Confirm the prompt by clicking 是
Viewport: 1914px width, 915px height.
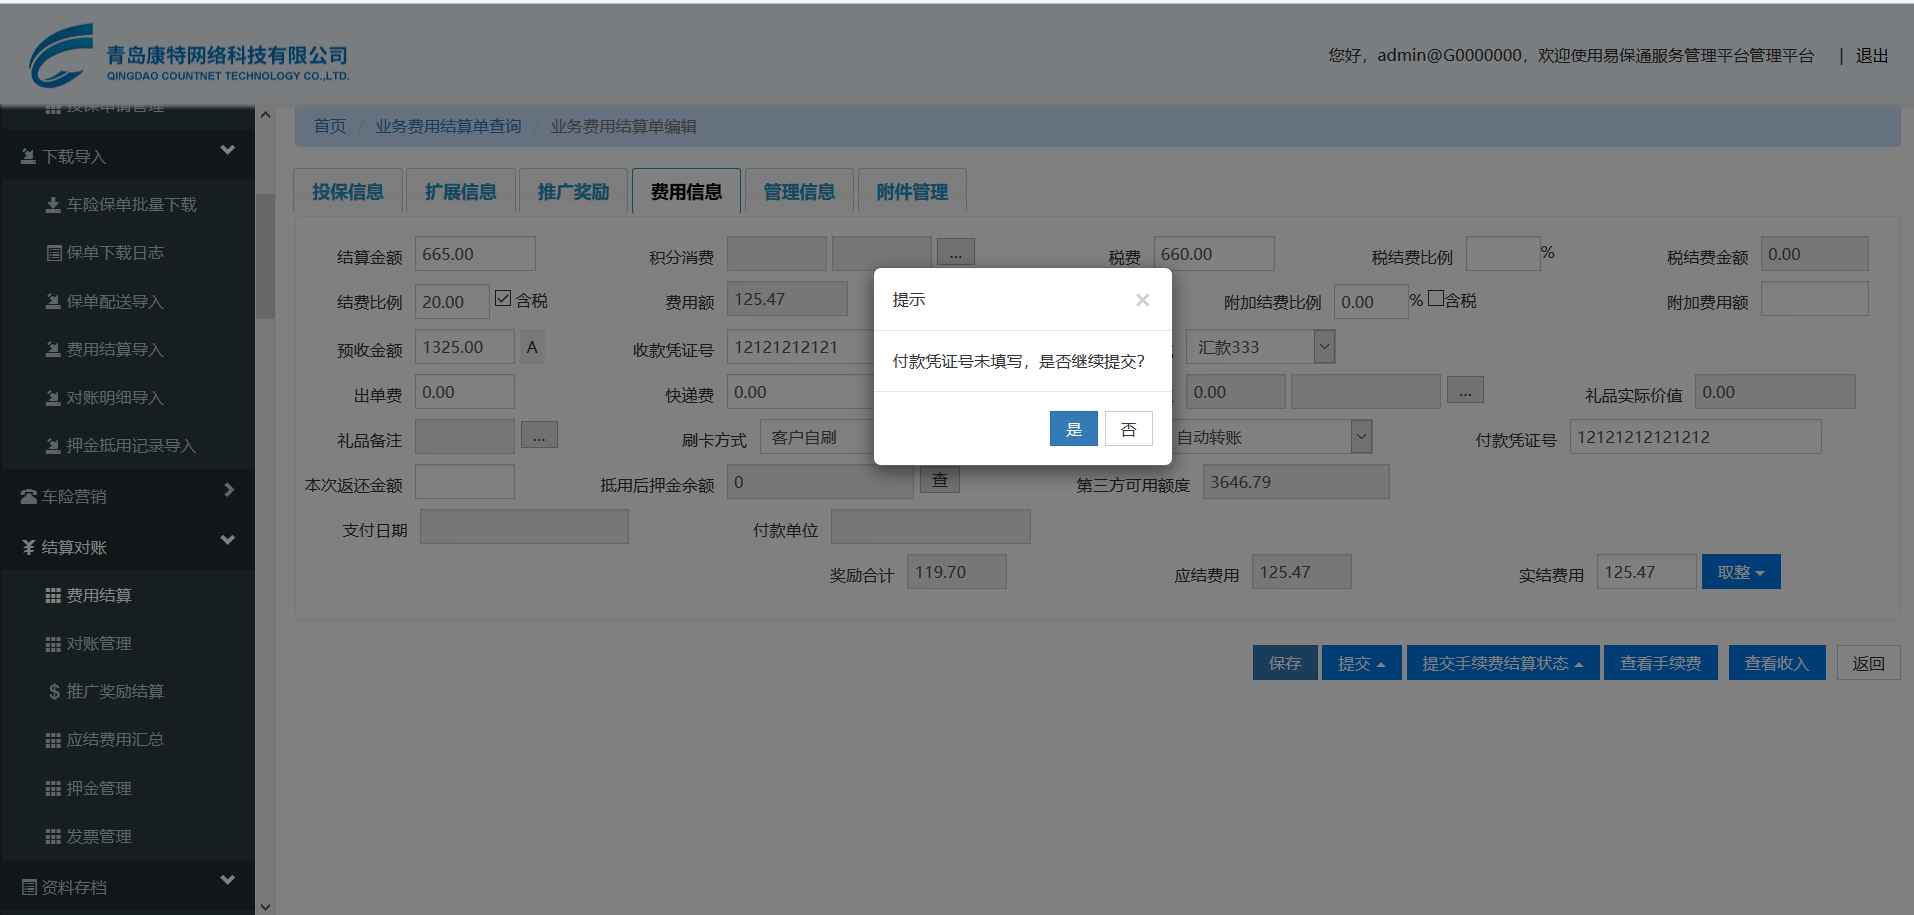click(x=1073, y=429)
